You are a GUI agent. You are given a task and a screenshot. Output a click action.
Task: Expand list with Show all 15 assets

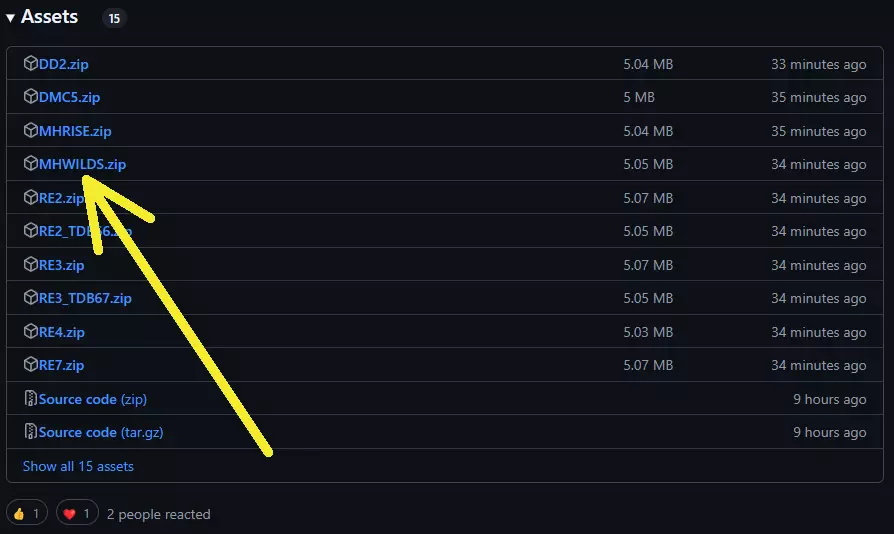(78, 466)
